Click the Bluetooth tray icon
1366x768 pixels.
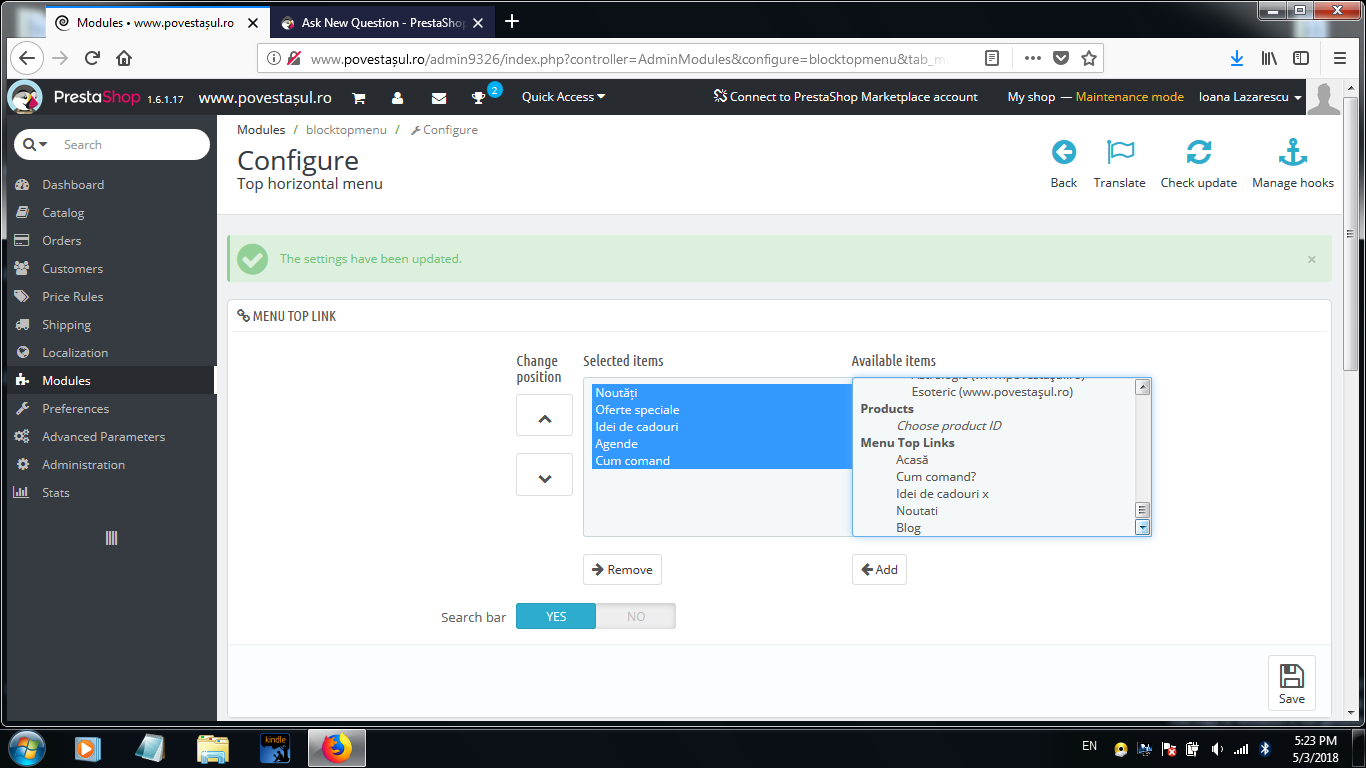1264,748
